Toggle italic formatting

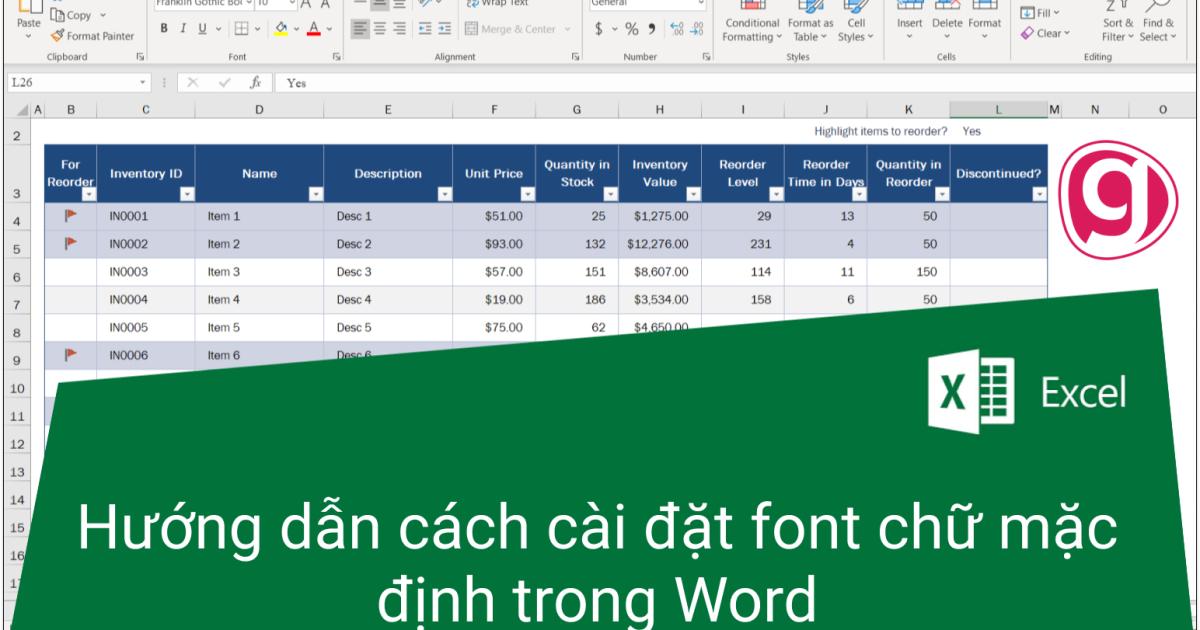click(183, 29)
